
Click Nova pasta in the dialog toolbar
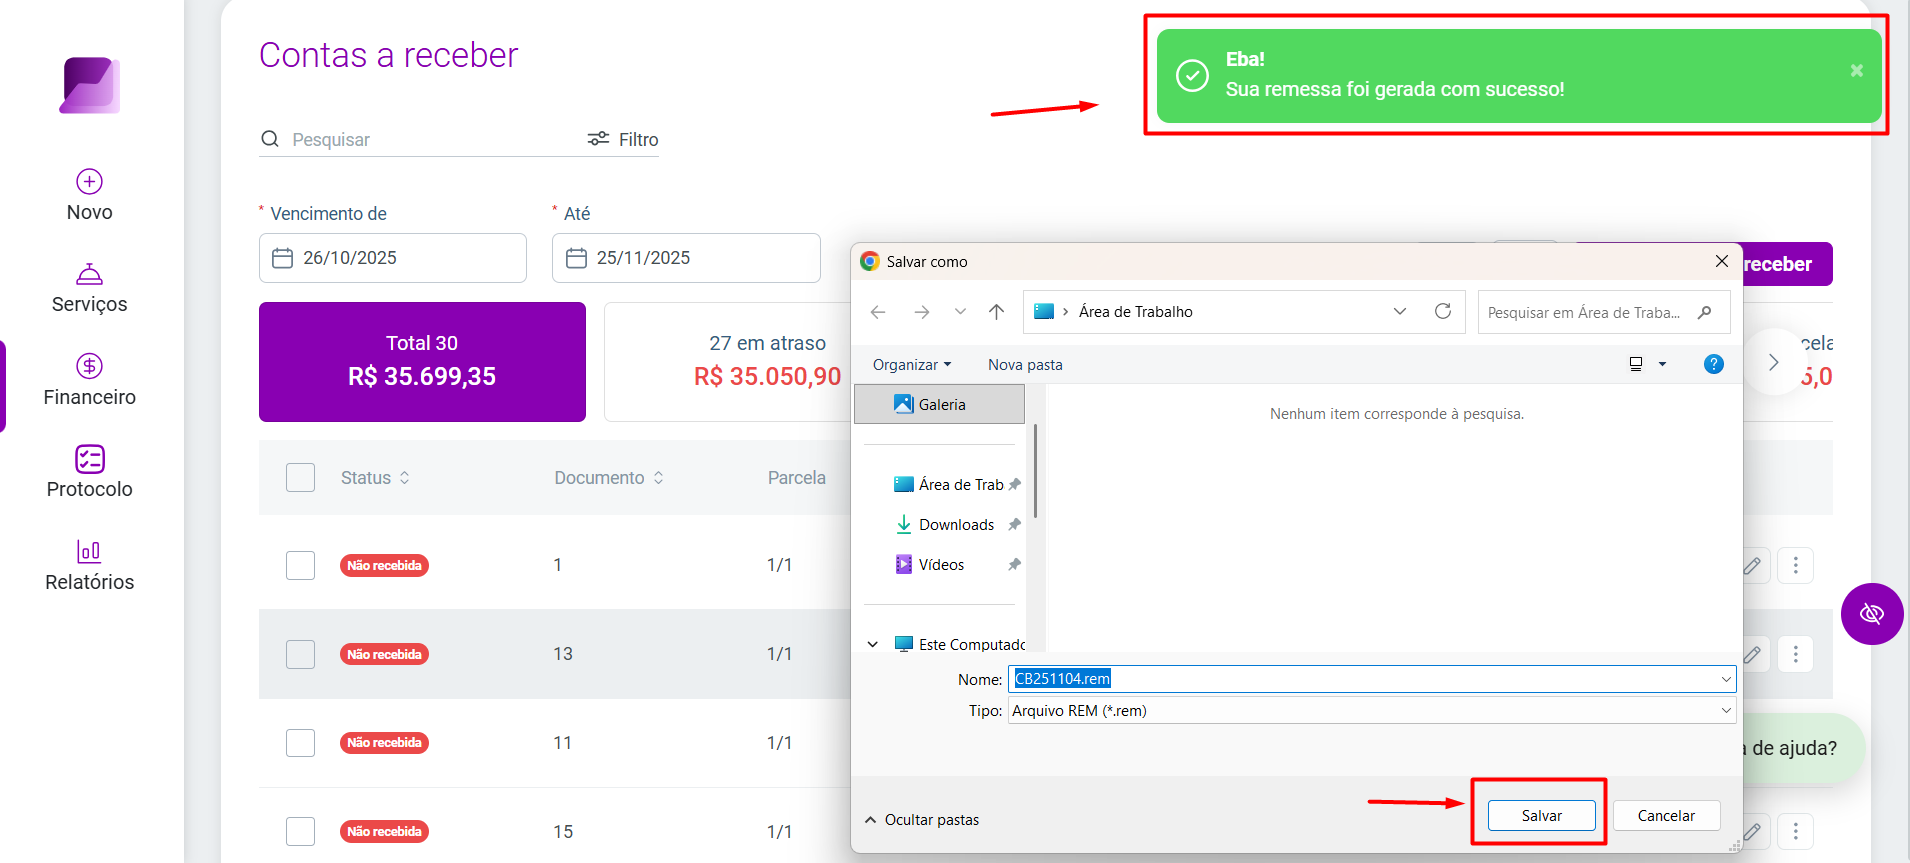click(x=1025, y=365)
